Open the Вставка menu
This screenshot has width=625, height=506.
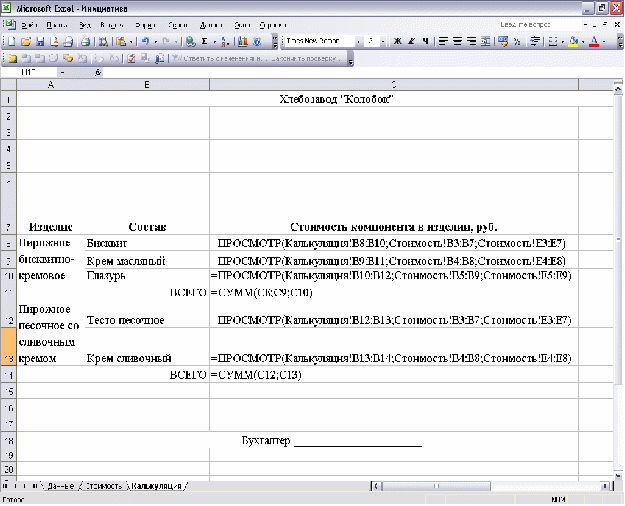(112, 25)
